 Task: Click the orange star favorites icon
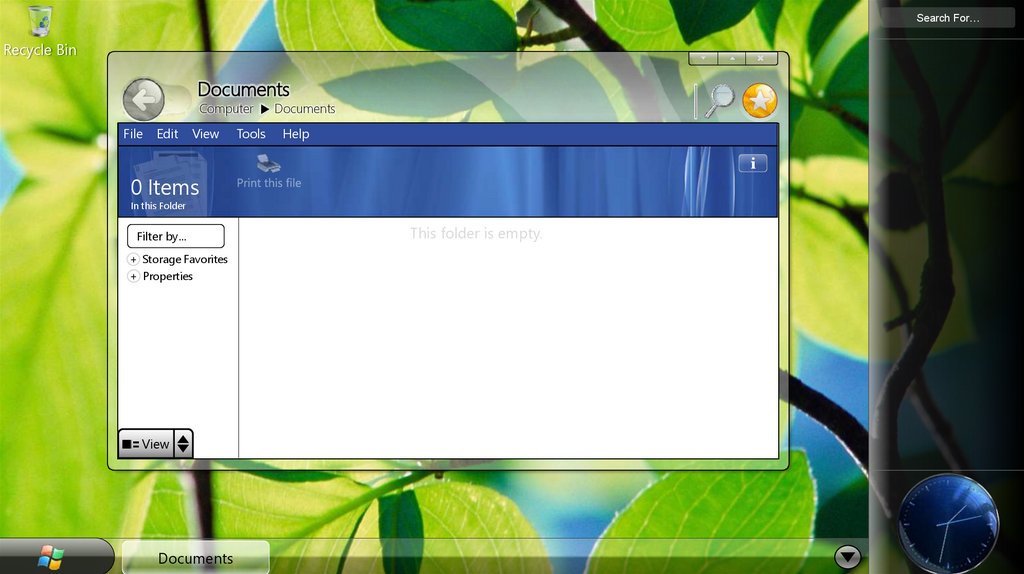[x=760, y=101]
